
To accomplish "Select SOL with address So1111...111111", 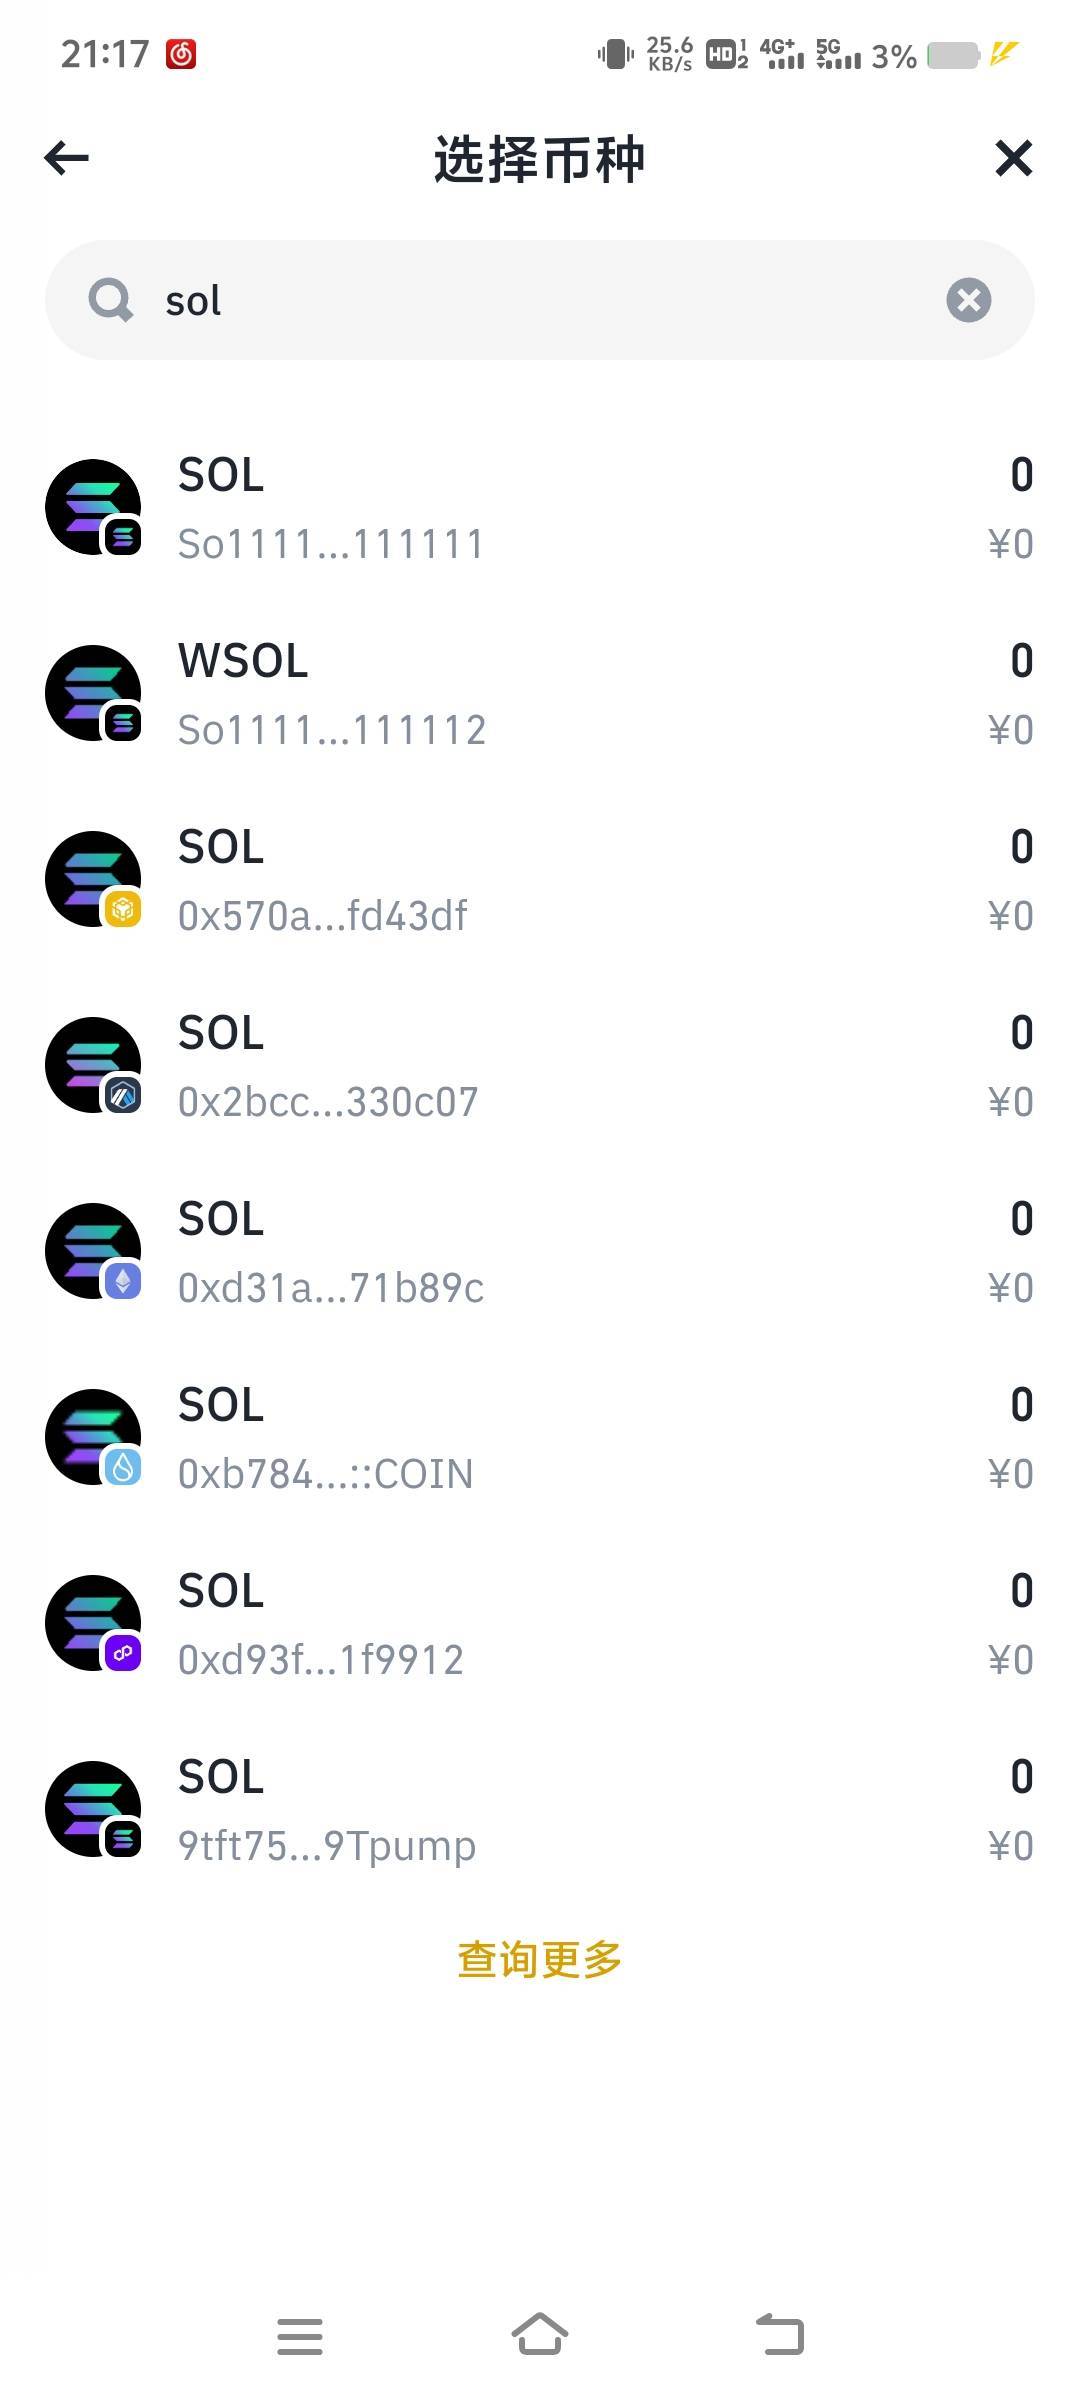I will pyautogui.click(x=540, y=508).
